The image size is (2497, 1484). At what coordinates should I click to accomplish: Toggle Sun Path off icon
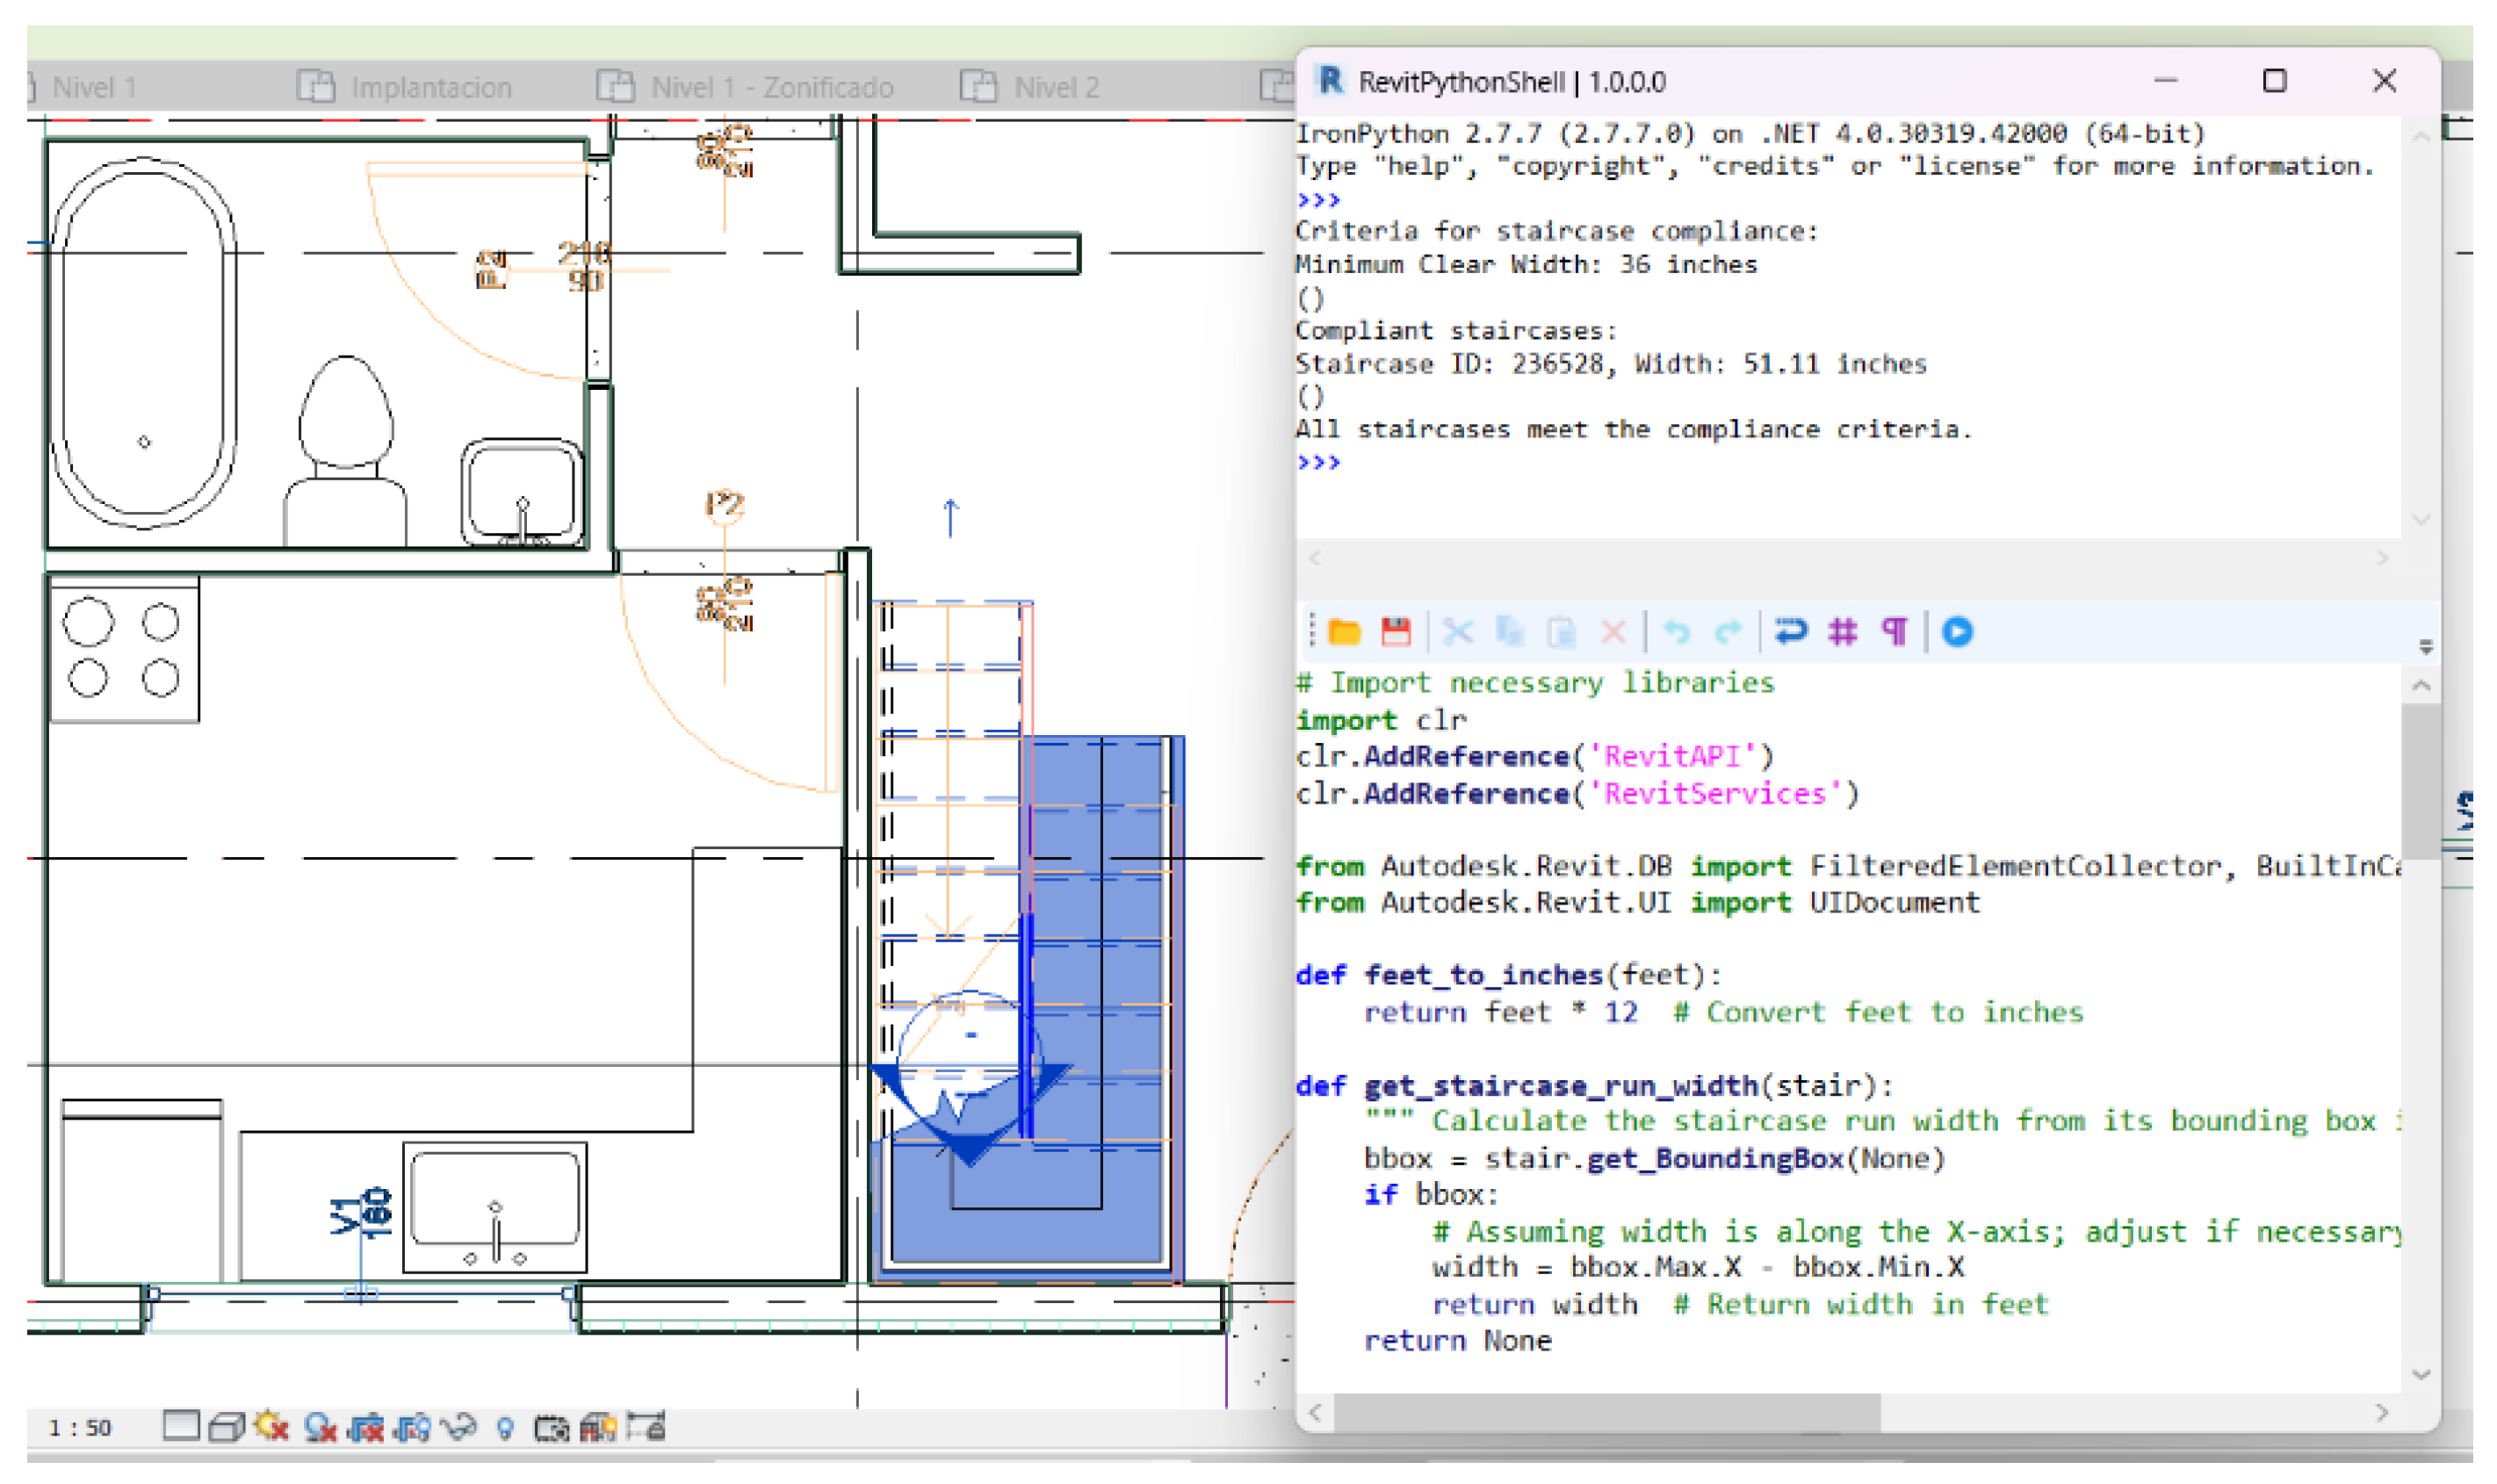[272, 1427]
